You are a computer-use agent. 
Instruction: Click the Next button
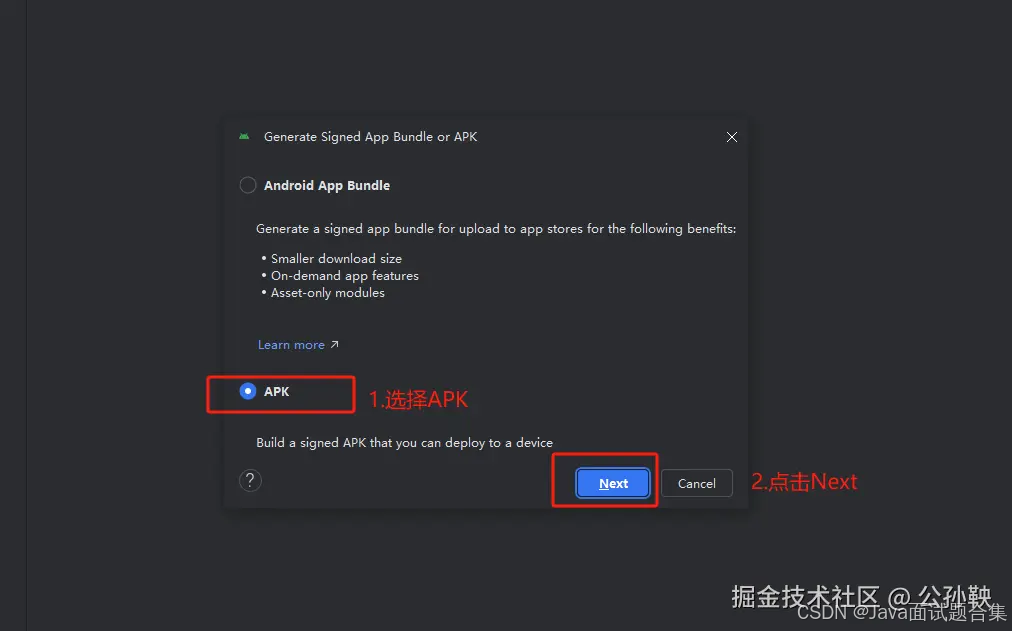(612, 483)
